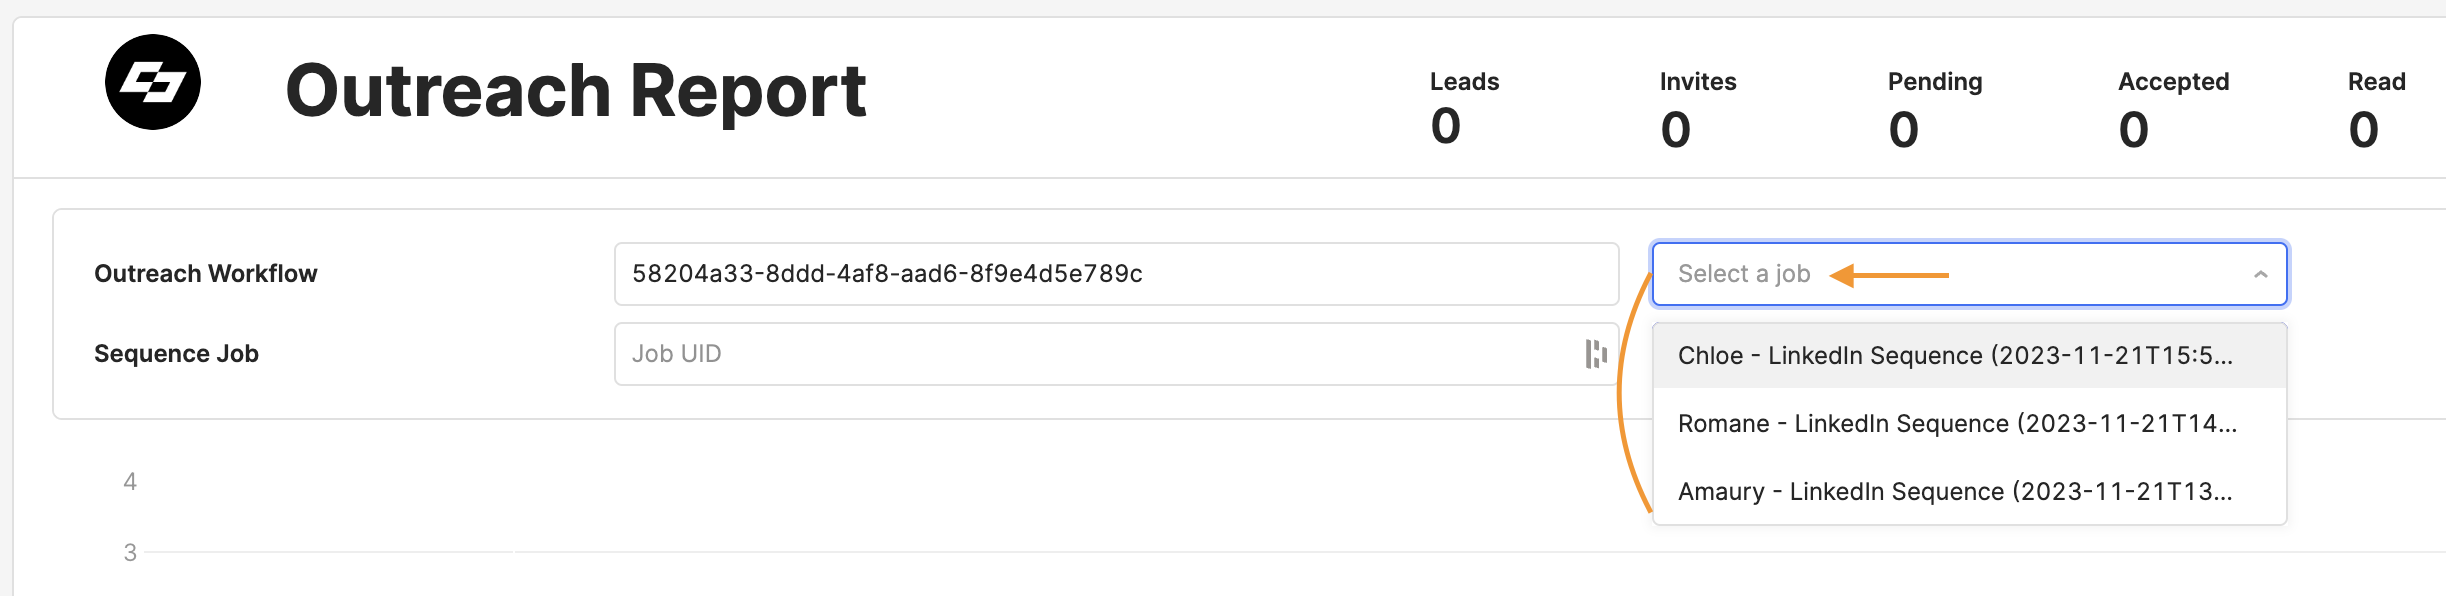Click the Outreach Workflow label
The width and height of the screenshot is (2446, 596).
(206, 274)
